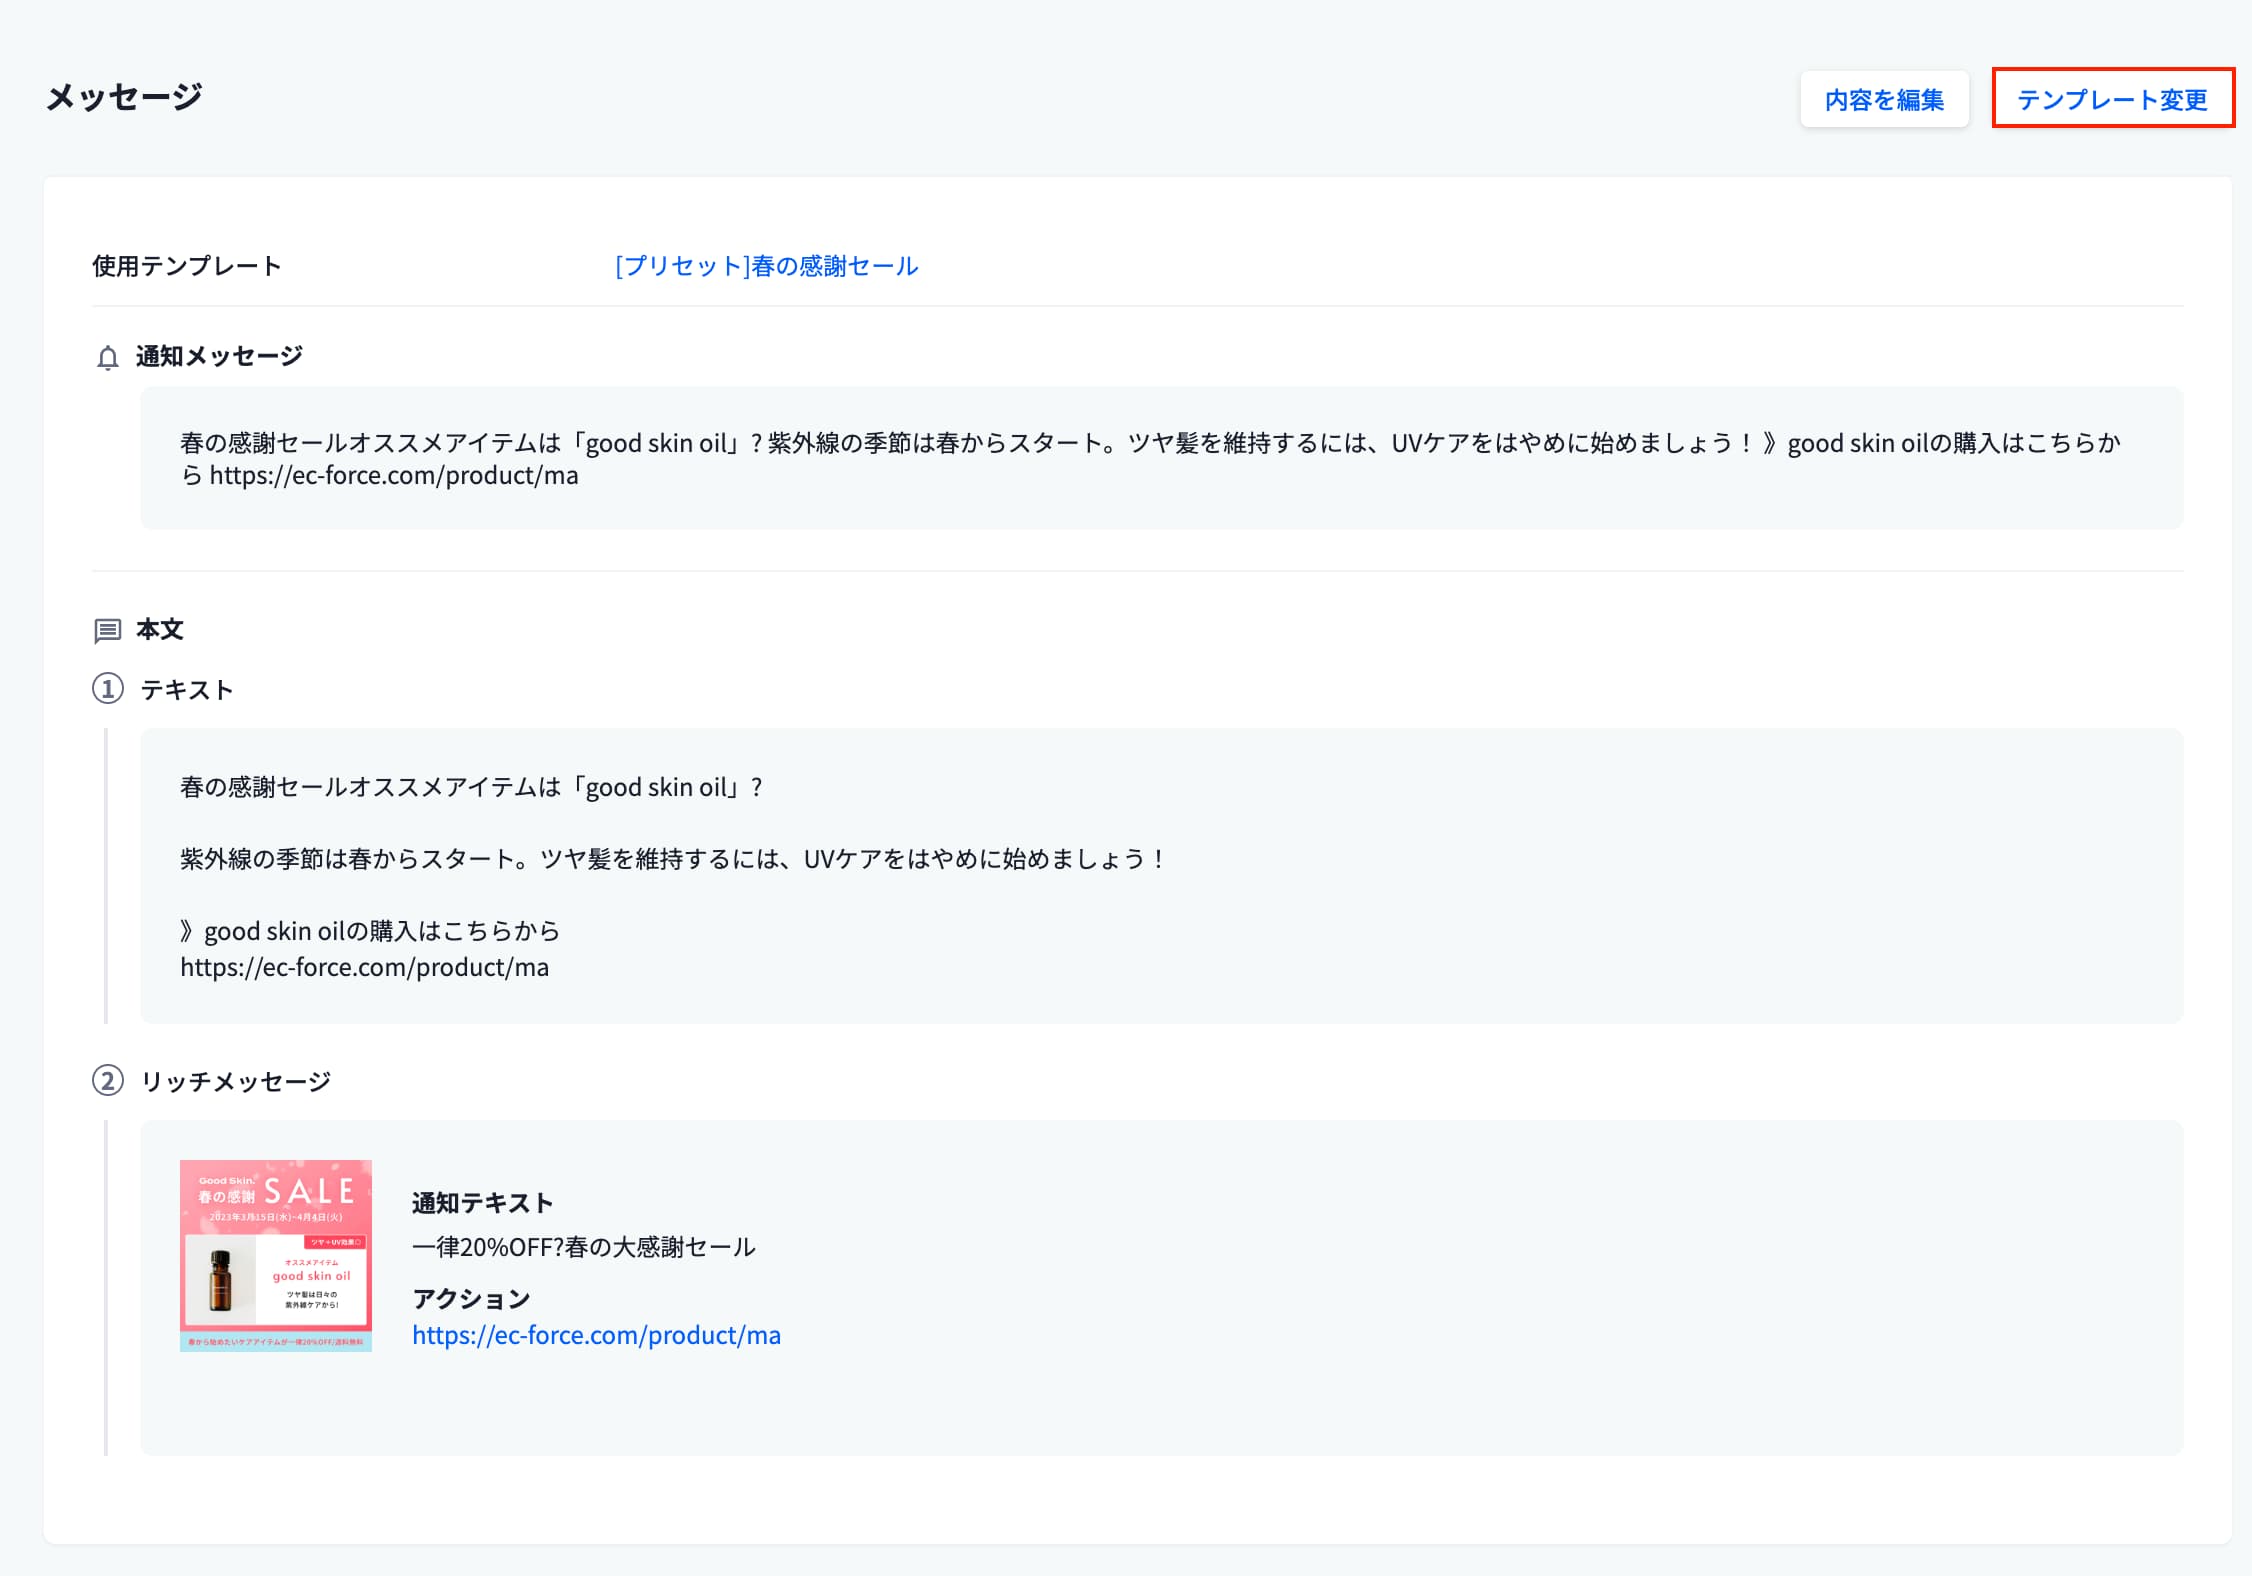
Task: Click the circled number 1 icon
Action: coord(108,689)
